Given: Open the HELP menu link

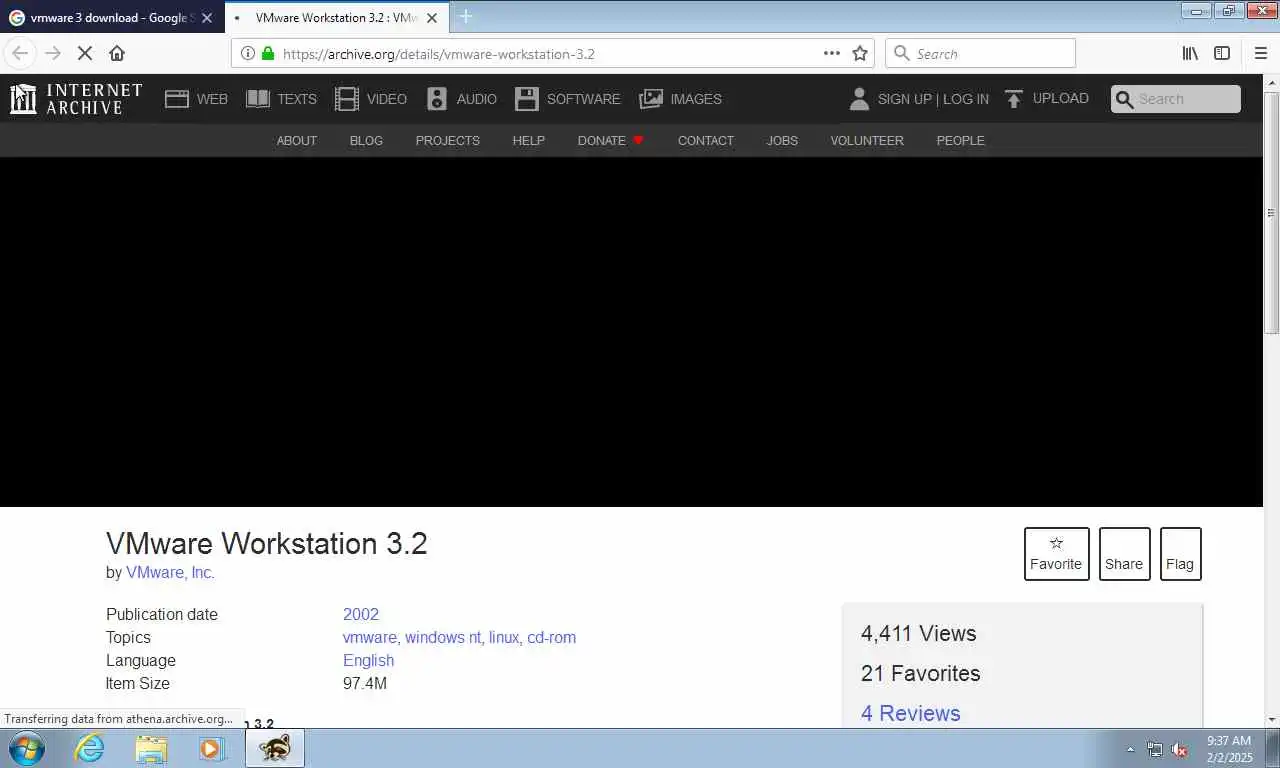Looking at the screenshot, I should [529, 141].
